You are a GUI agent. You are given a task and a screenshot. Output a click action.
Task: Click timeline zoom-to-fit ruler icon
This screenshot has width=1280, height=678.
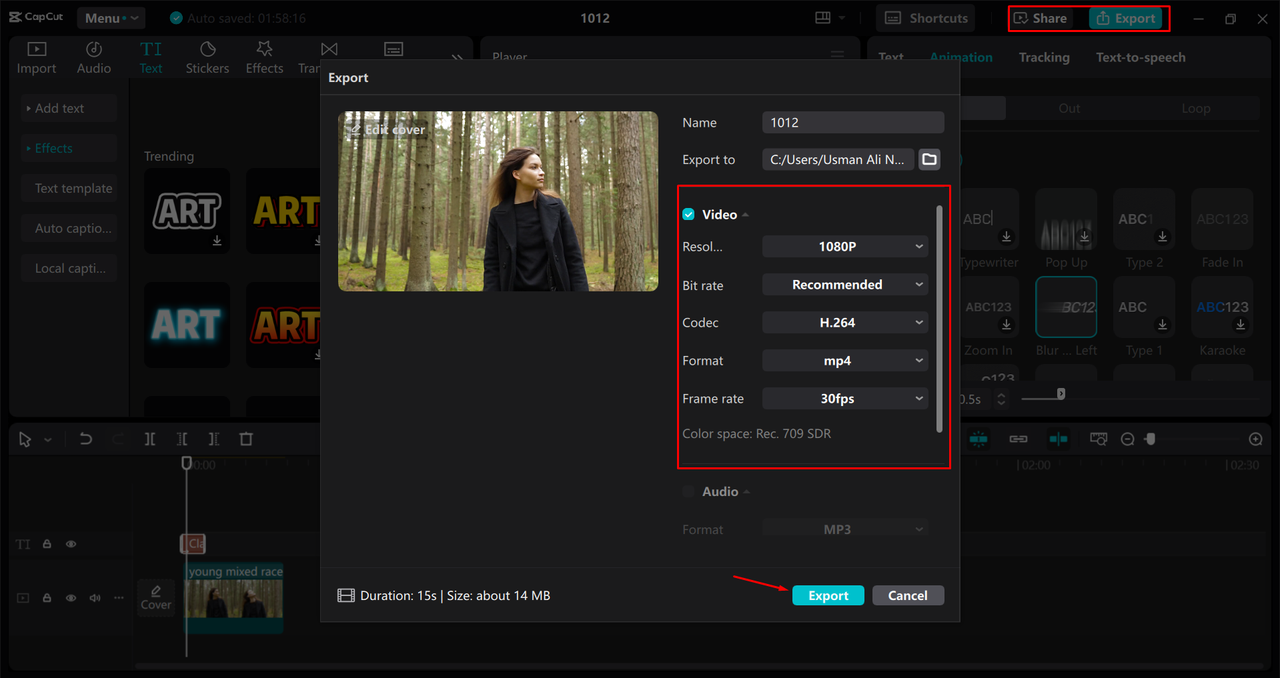coord(1099,439)
